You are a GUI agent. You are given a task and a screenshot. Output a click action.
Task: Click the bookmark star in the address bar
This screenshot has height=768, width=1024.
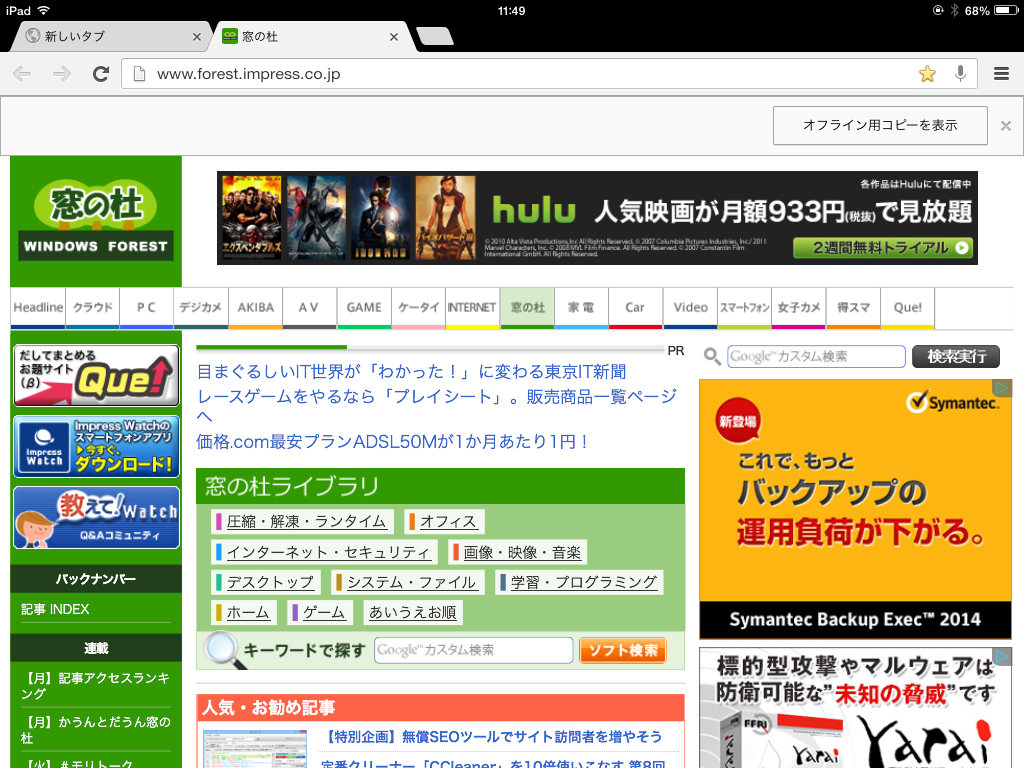[x=927, y=73]
